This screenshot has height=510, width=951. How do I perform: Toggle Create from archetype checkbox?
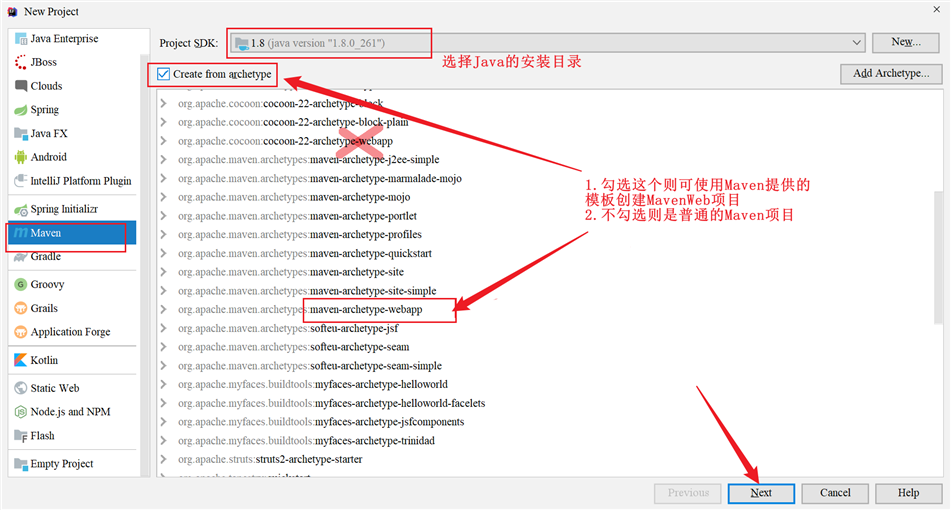click(x=163, y=74)
